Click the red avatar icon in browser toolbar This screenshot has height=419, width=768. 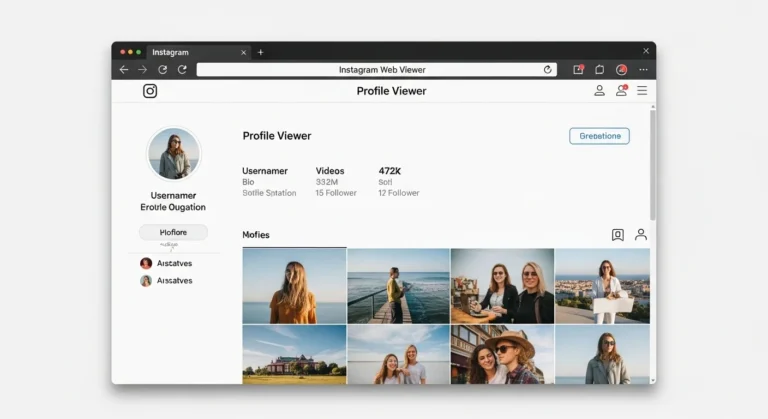621,70
